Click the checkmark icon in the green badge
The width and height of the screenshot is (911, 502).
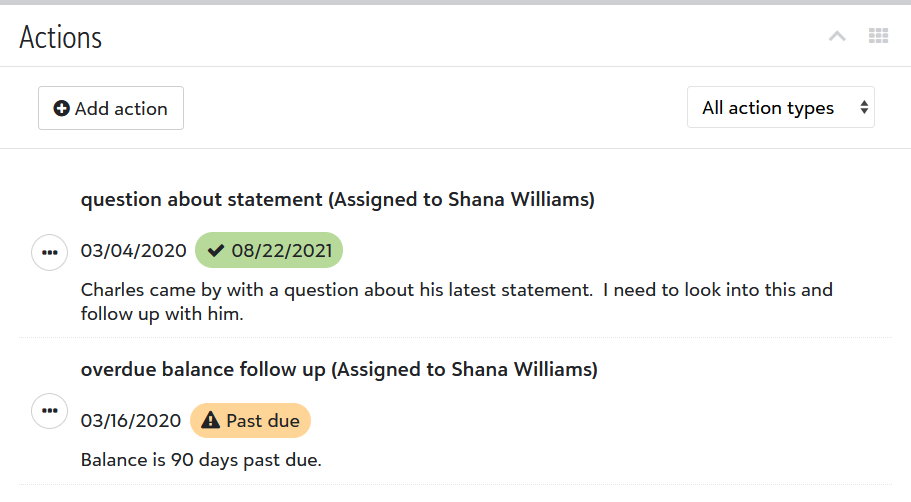(216, 250)
